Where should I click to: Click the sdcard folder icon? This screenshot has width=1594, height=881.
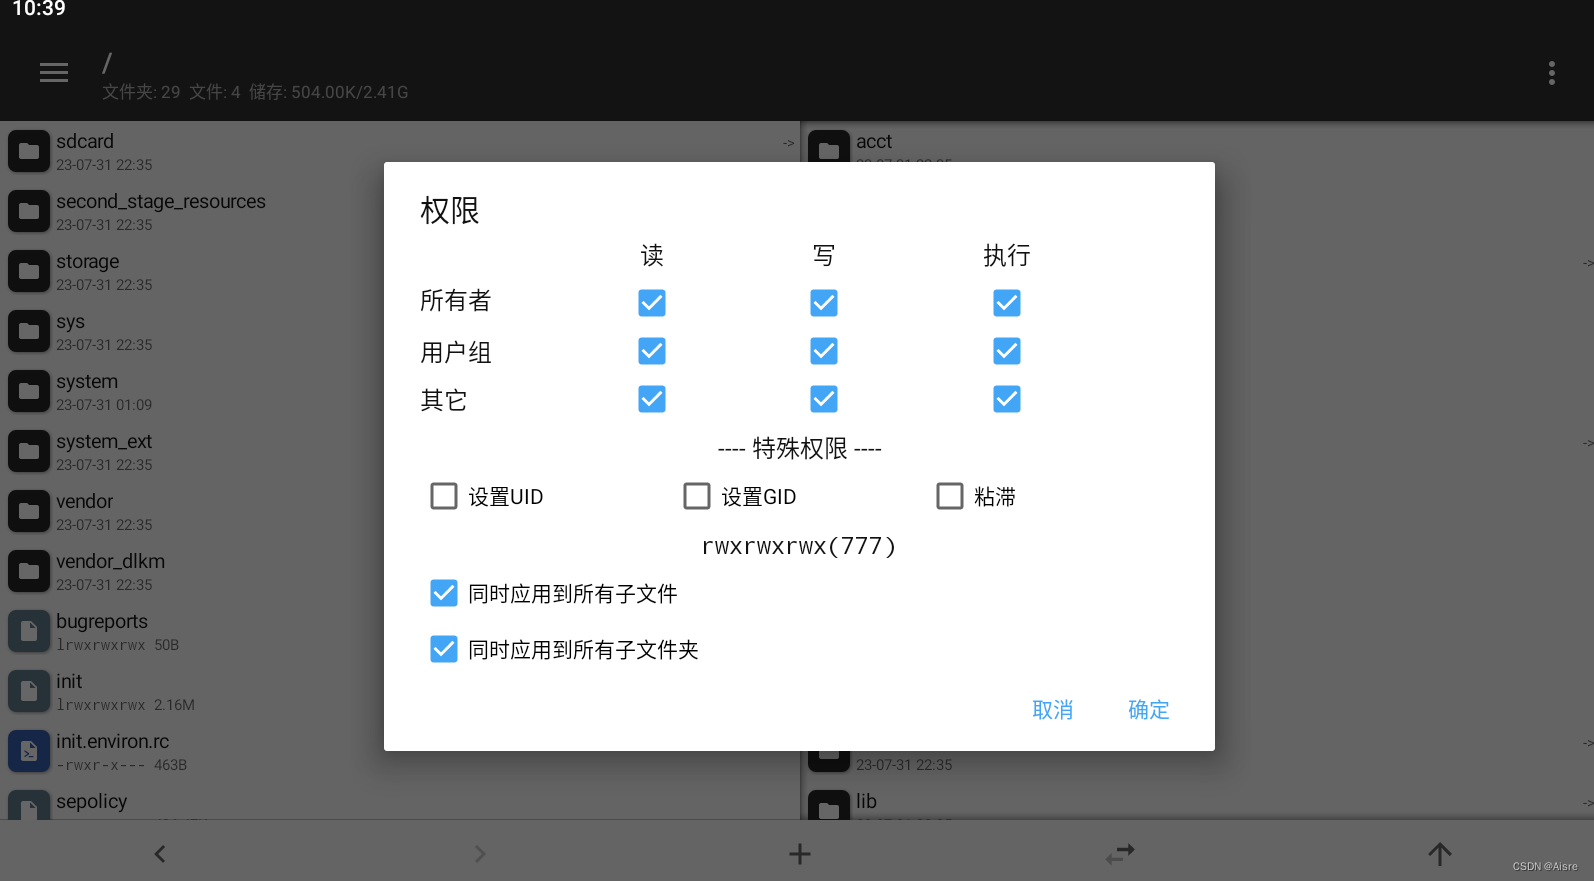point(29,151)
